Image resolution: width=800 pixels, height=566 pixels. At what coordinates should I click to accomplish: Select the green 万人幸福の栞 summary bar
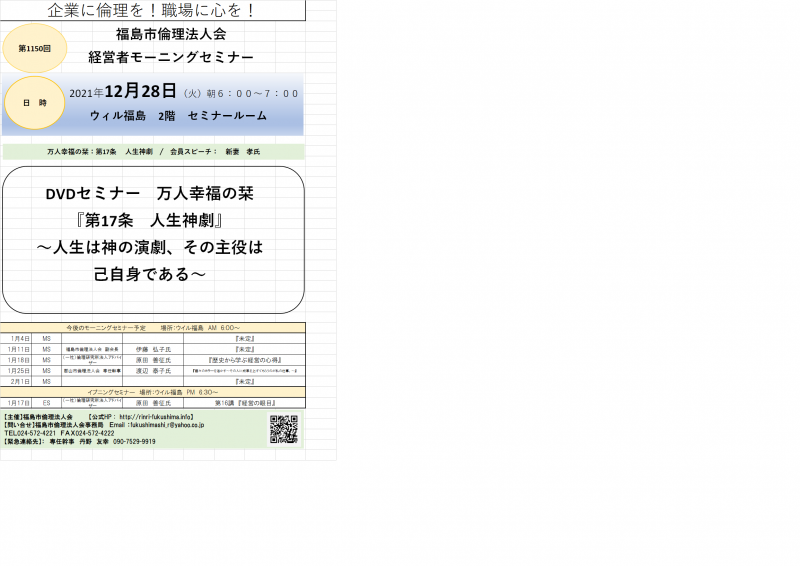coord(153,152)
